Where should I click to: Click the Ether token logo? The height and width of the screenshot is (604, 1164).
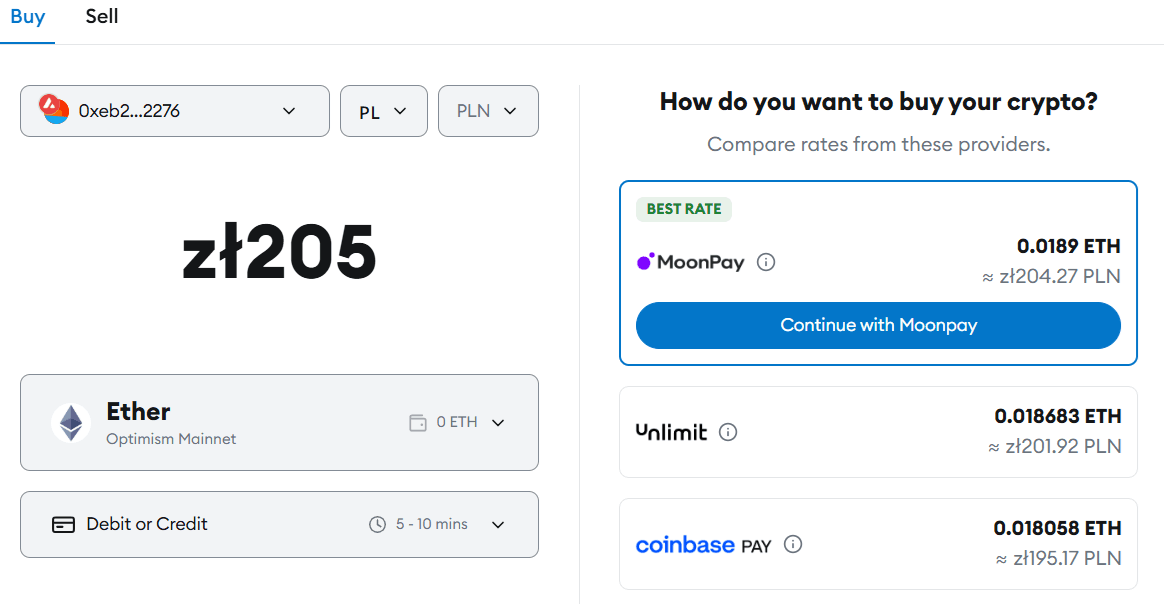point(71,423)
